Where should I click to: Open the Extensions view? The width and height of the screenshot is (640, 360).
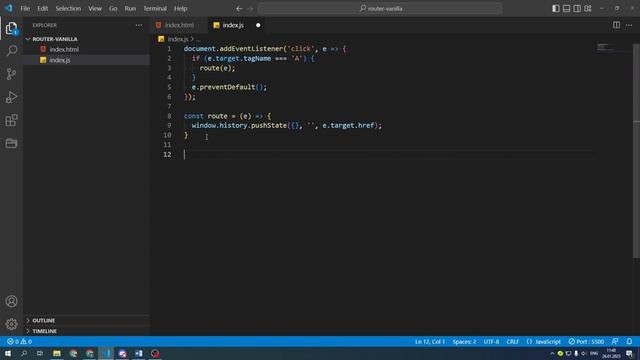pos(11,120)
